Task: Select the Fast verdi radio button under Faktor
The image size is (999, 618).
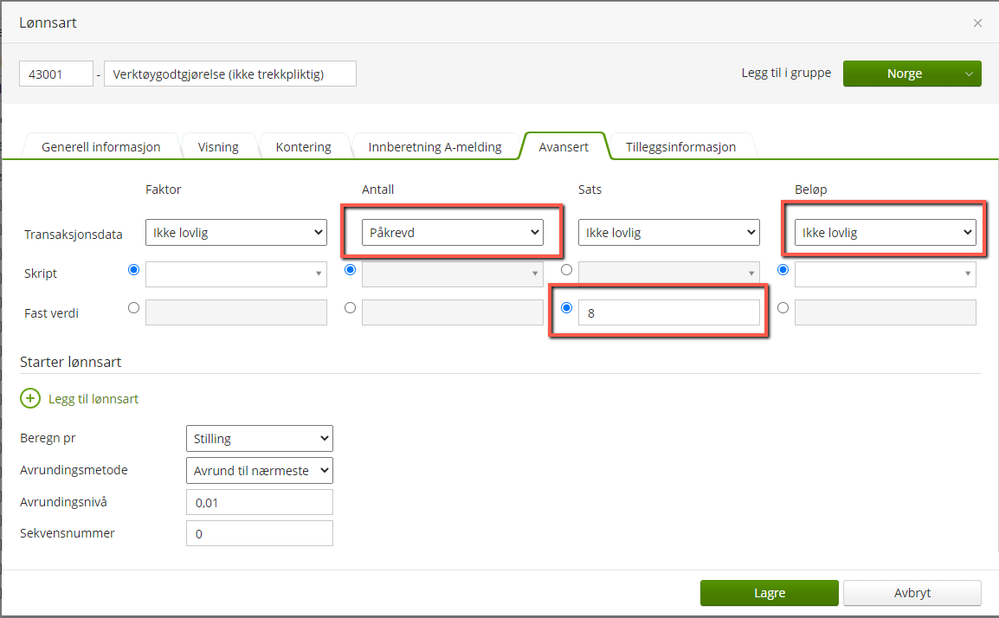Action: click(134, 309)
